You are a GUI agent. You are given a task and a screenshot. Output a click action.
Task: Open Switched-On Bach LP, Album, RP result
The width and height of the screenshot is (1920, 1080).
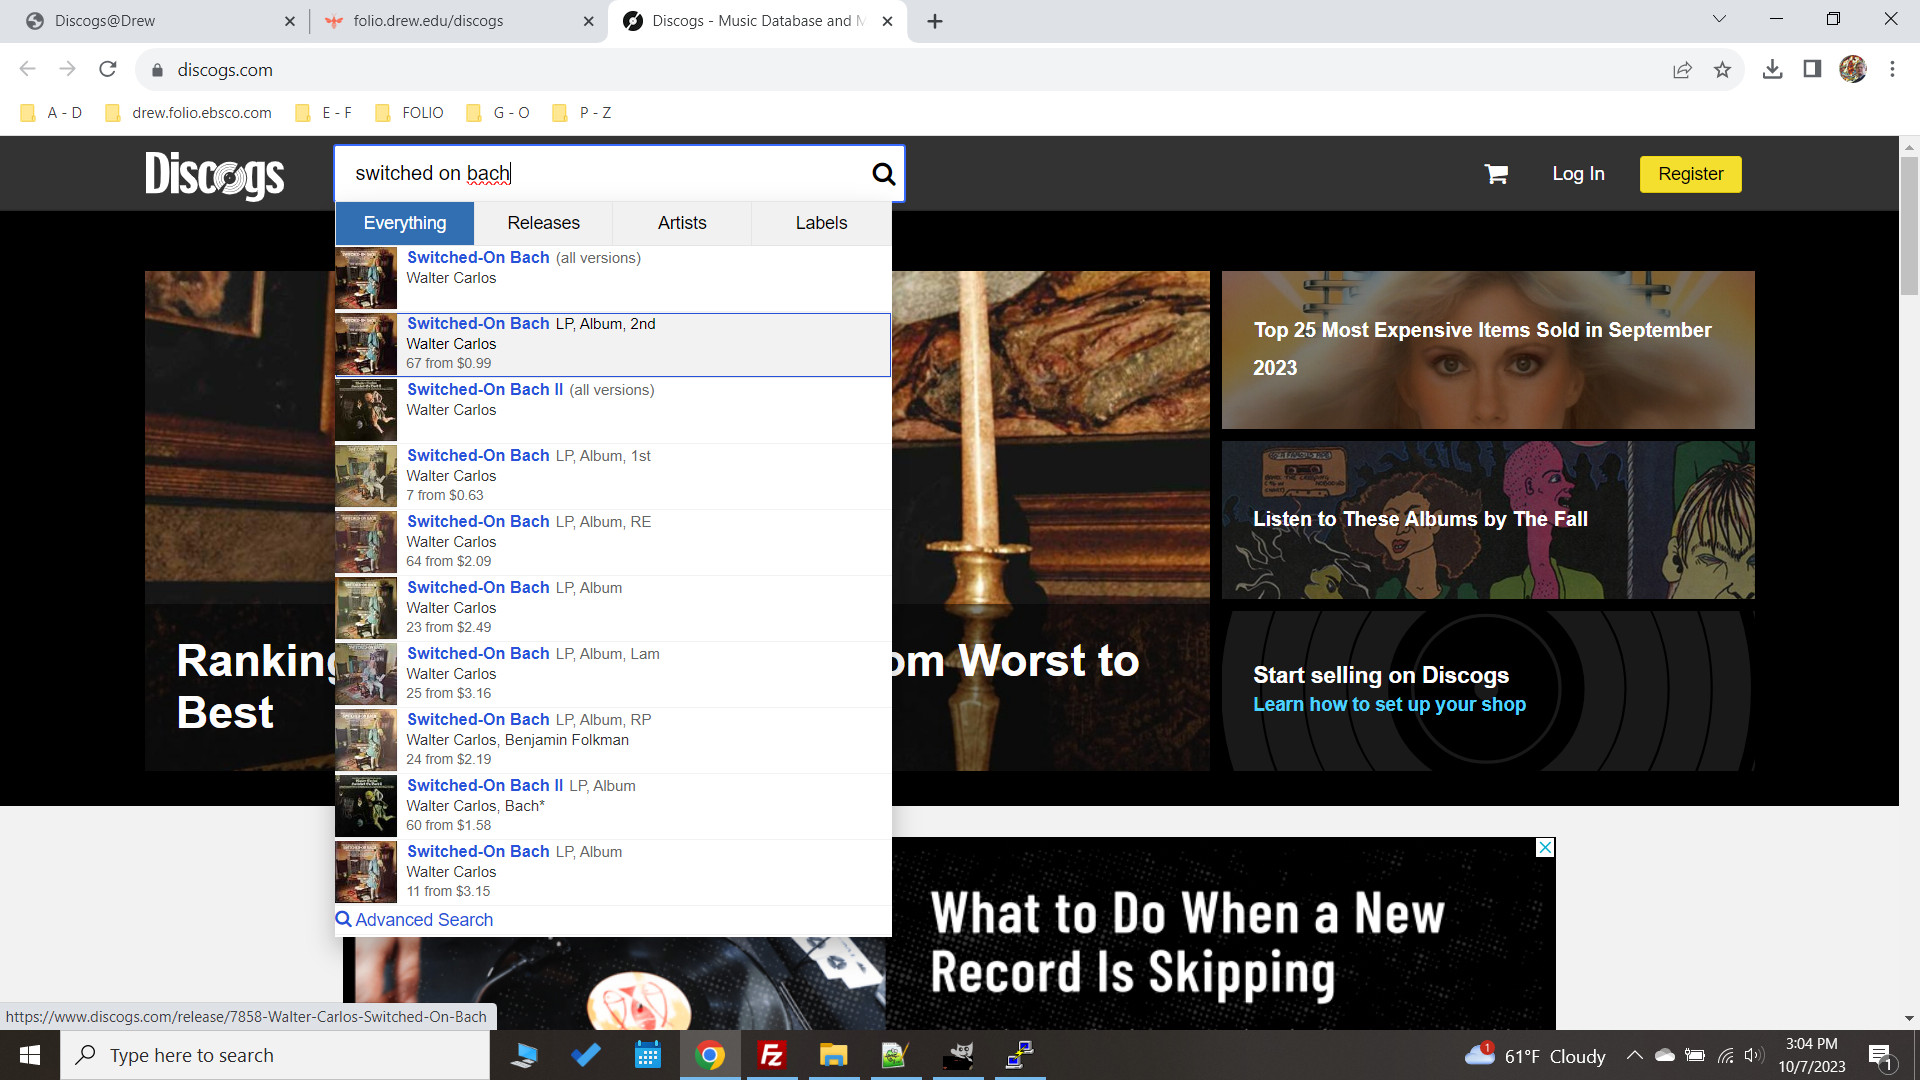tap(613, 740)
